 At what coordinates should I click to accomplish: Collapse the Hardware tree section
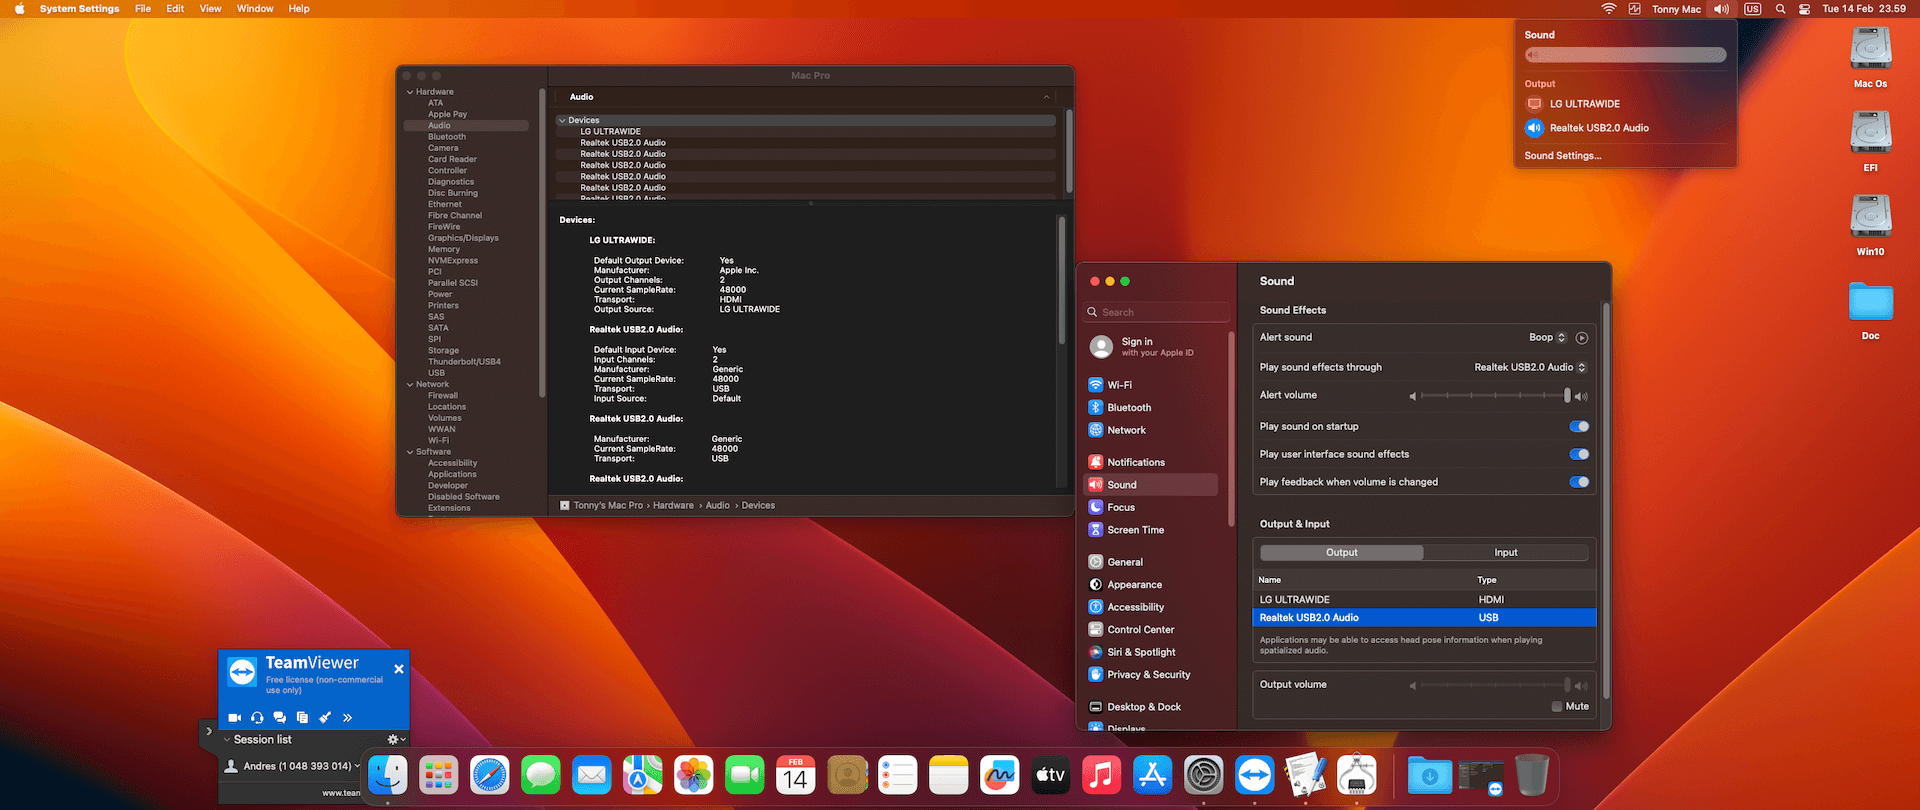click(410, 92)
